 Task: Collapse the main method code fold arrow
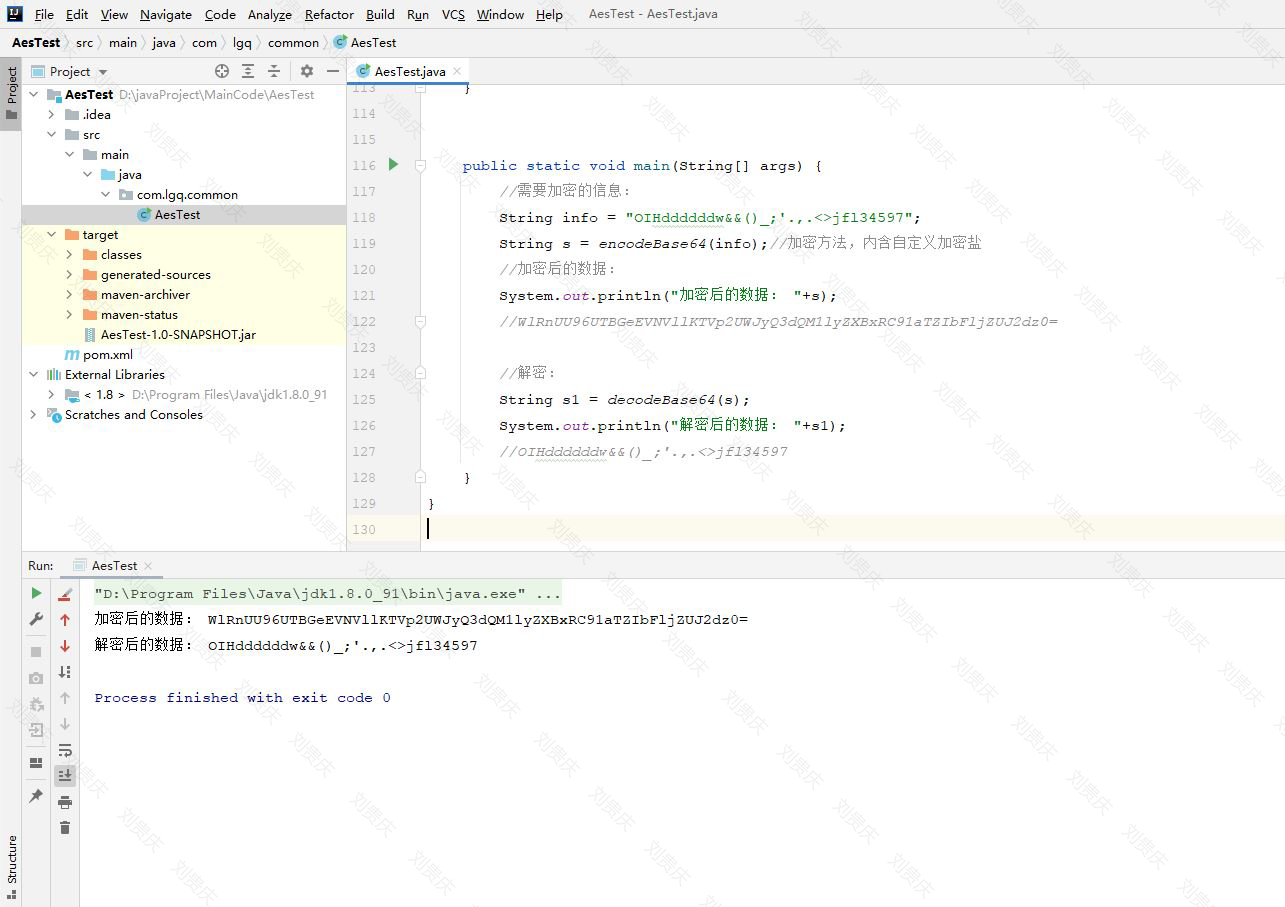coord(420,165)
